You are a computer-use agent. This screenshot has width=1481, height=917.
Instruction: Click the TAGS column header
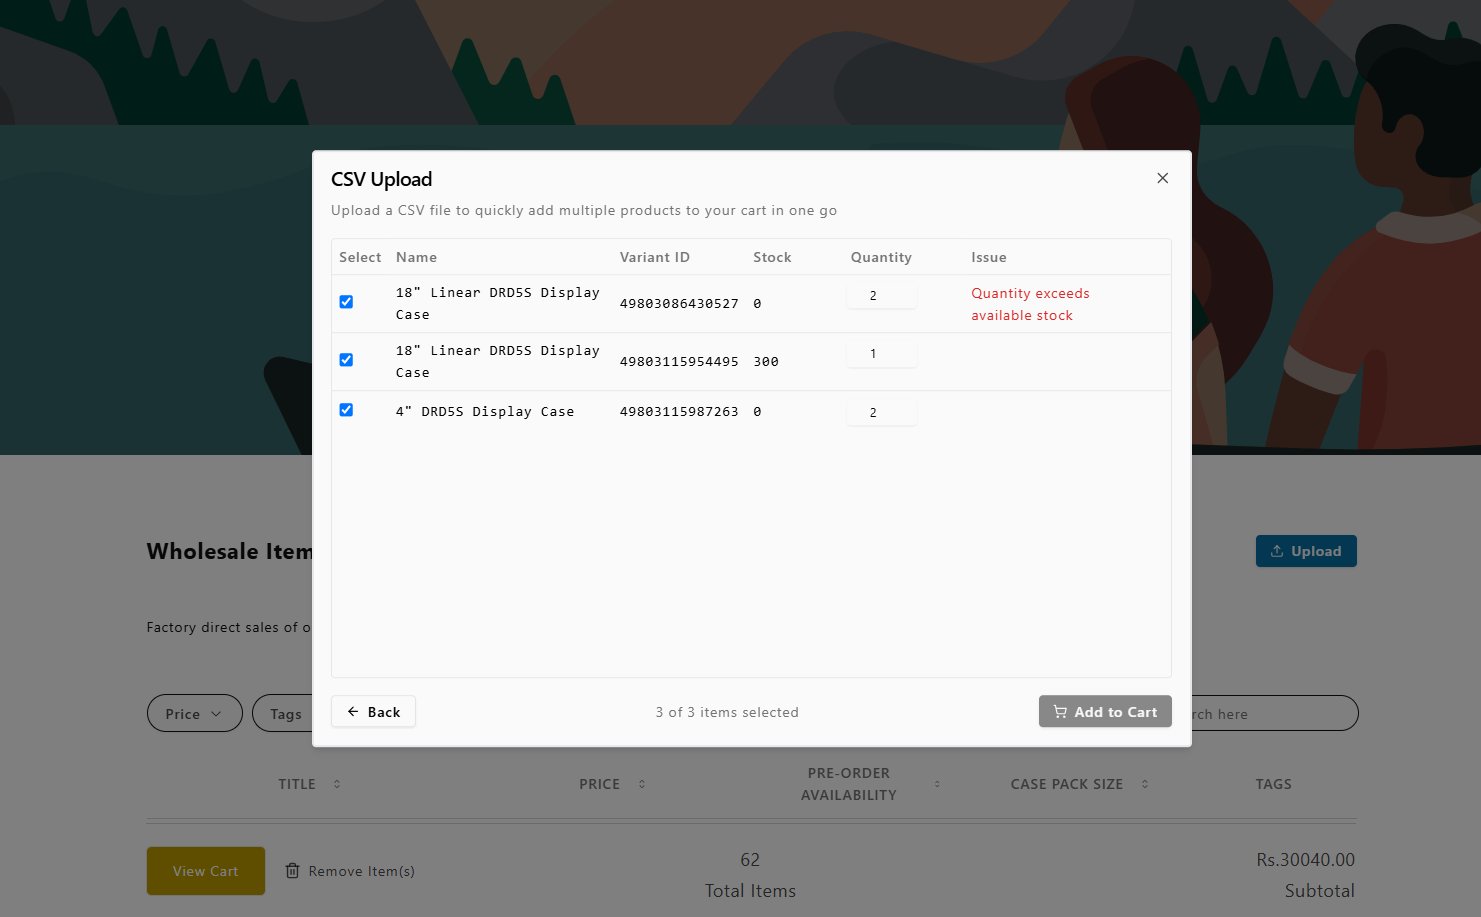pyautogui.click(x=1273, y=784)
